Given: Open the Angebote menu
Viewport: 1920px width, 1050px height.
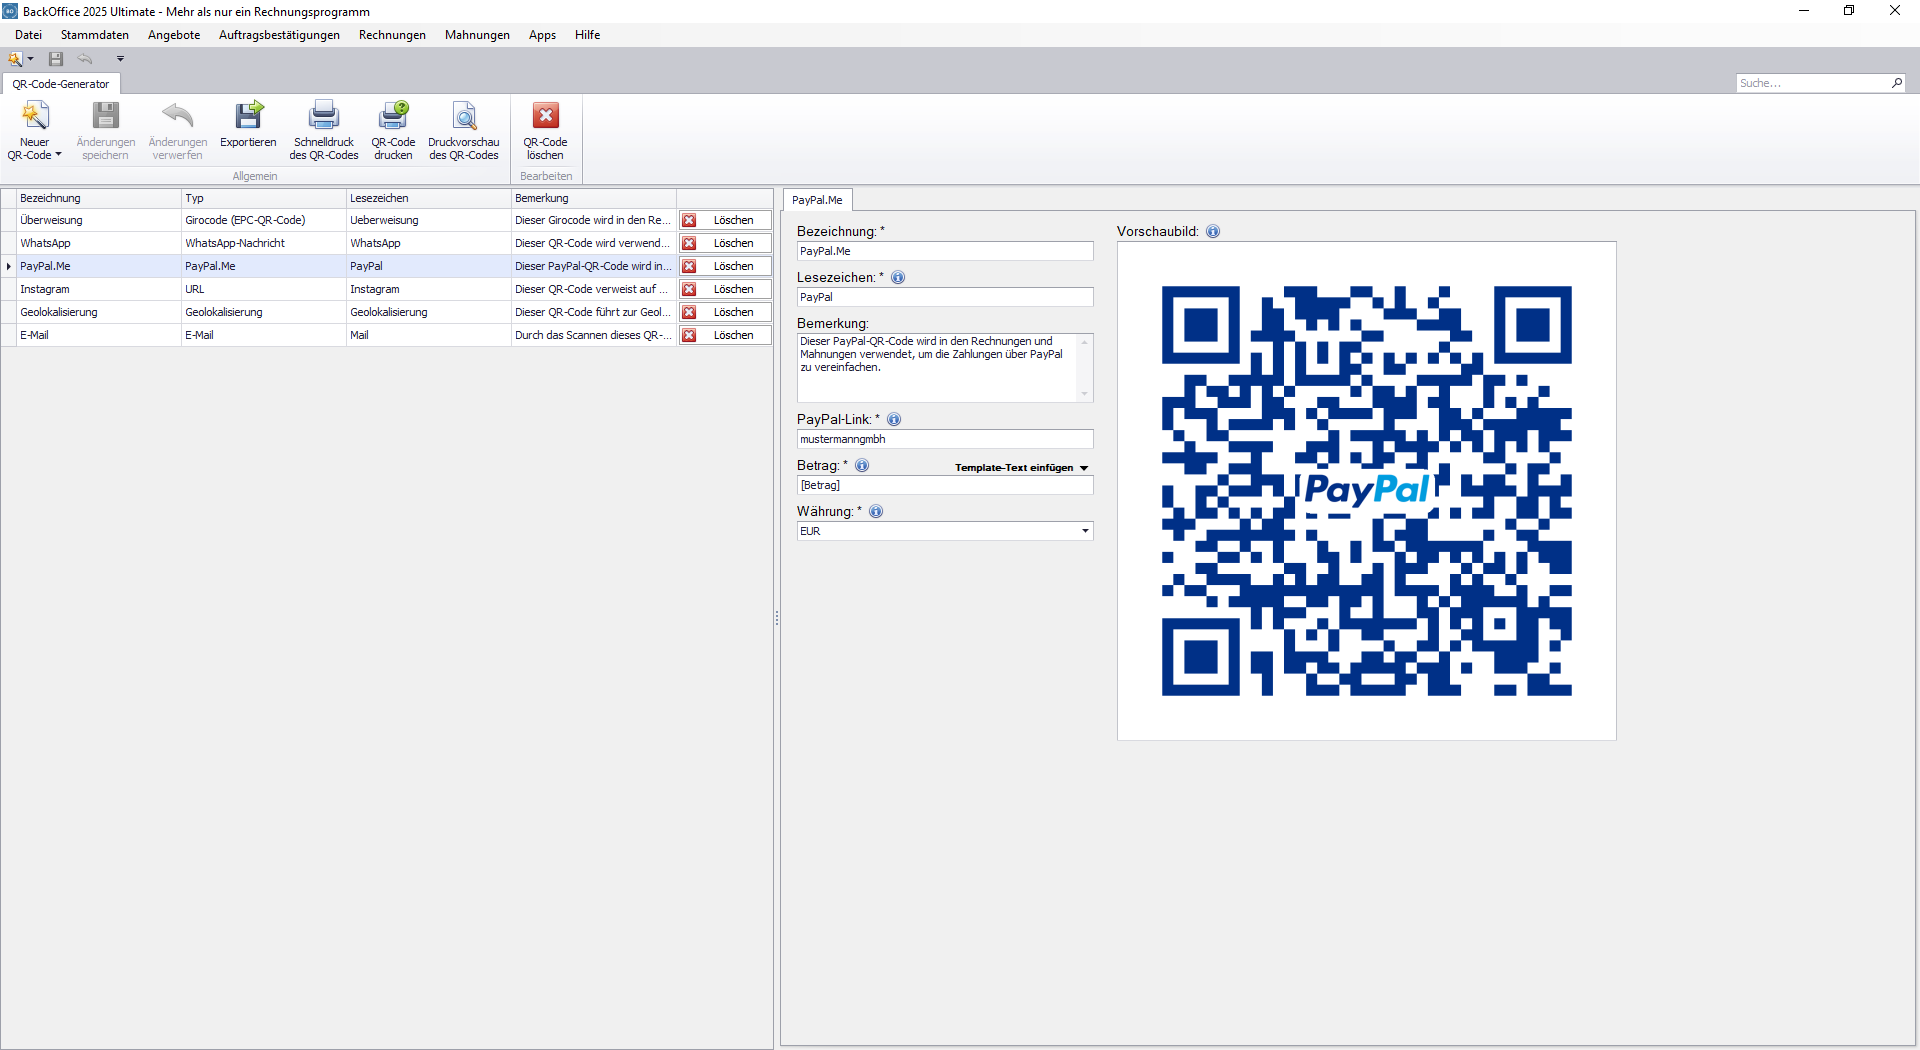Looking at the screenshot, I should point(174,35).
